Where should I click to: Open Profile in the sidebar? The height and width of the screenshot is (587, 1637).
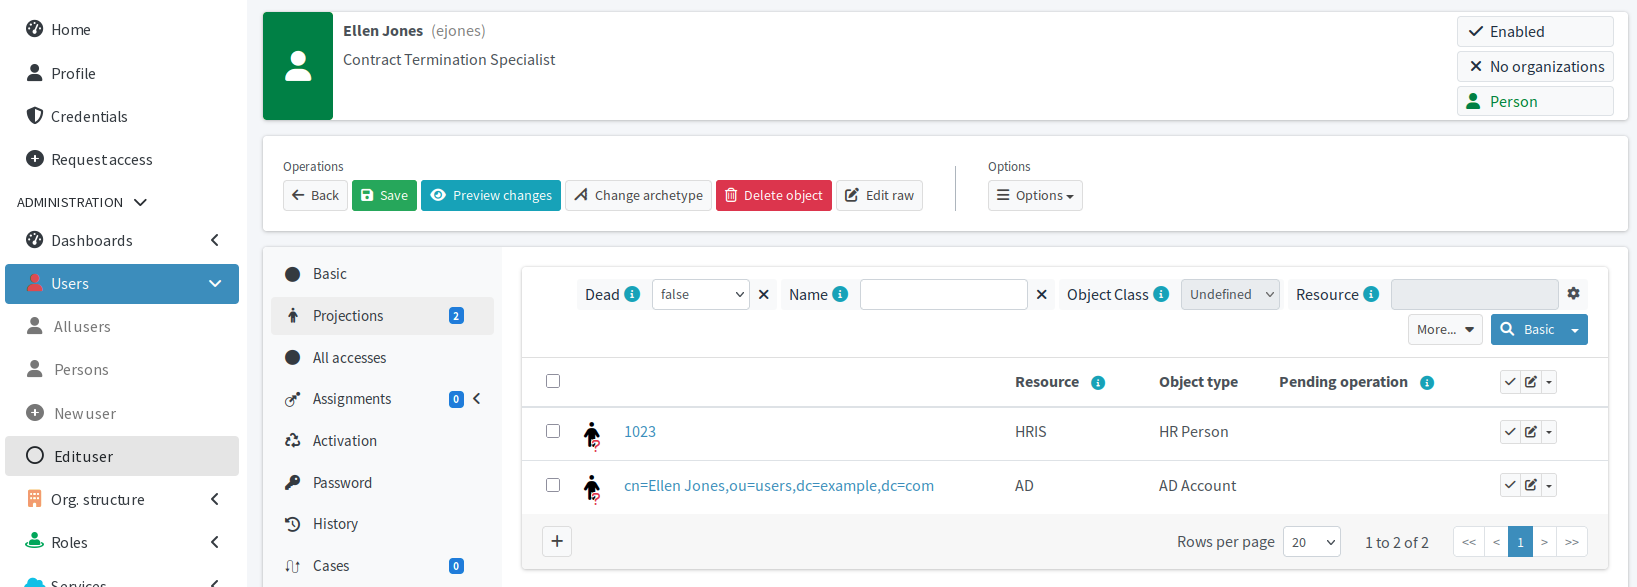(122, 73)
